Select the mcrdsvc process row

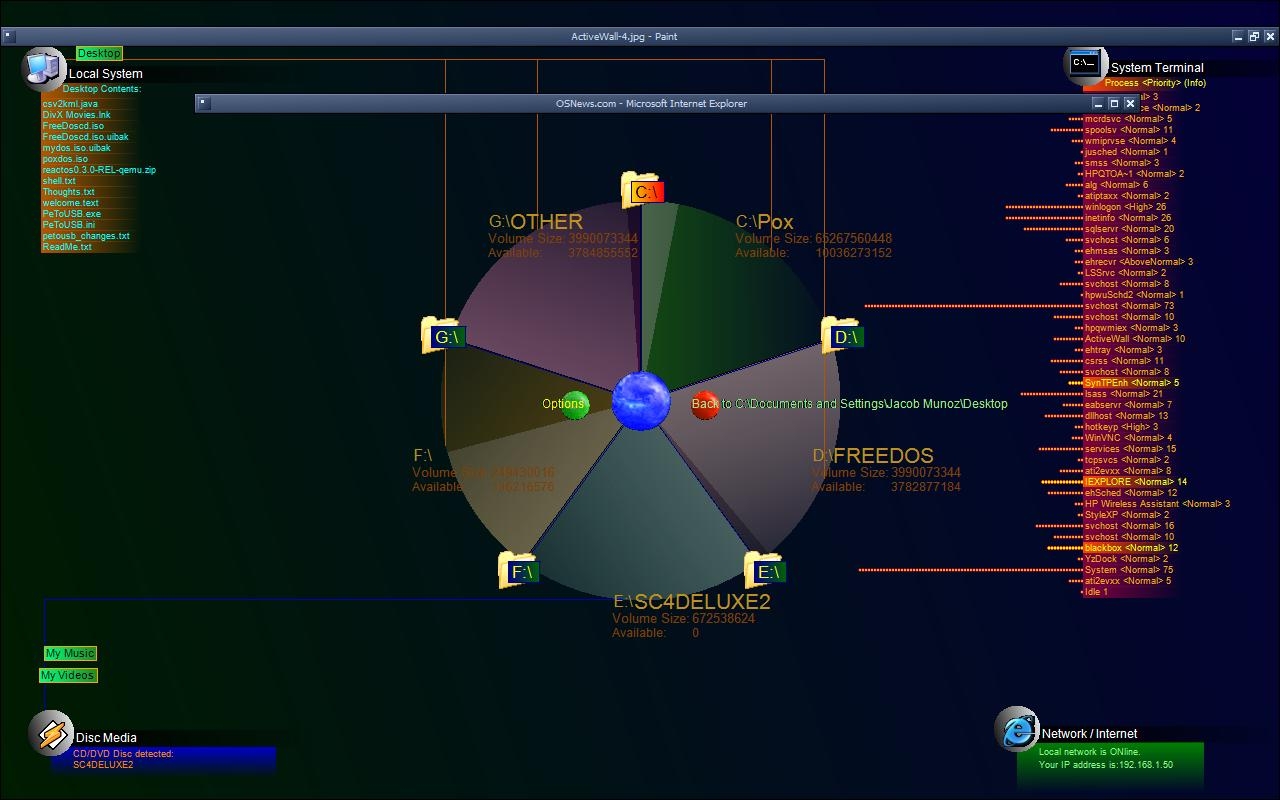pos(1128,119)
